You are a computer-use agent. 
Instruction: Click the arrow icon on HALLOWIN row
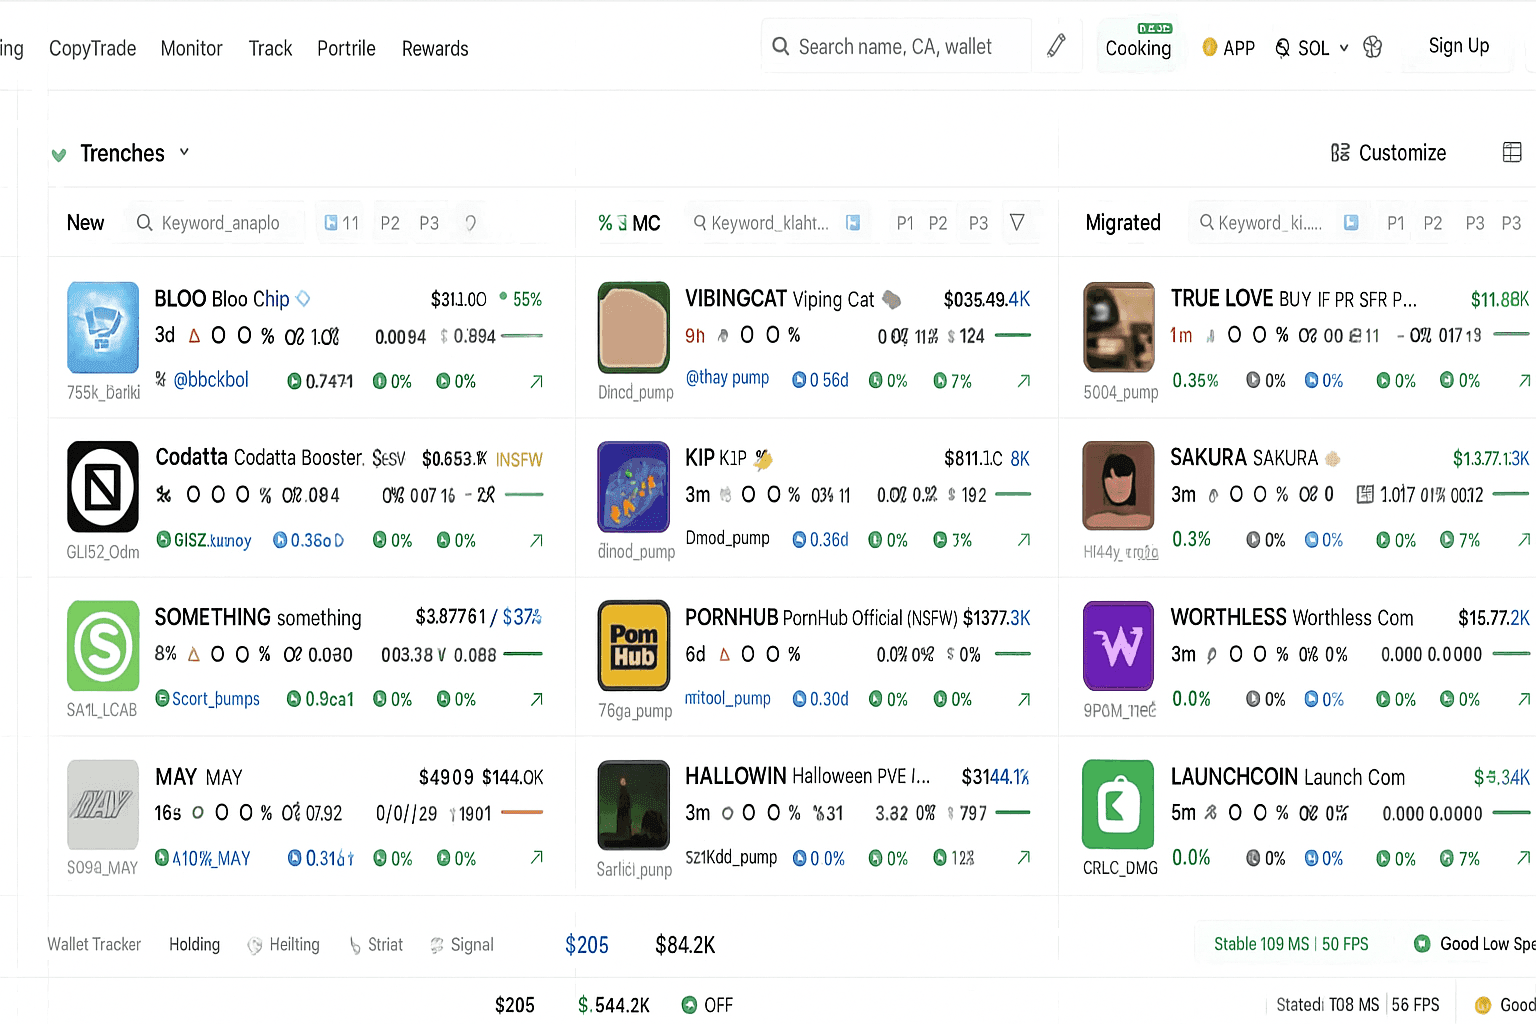[1023, 857]
